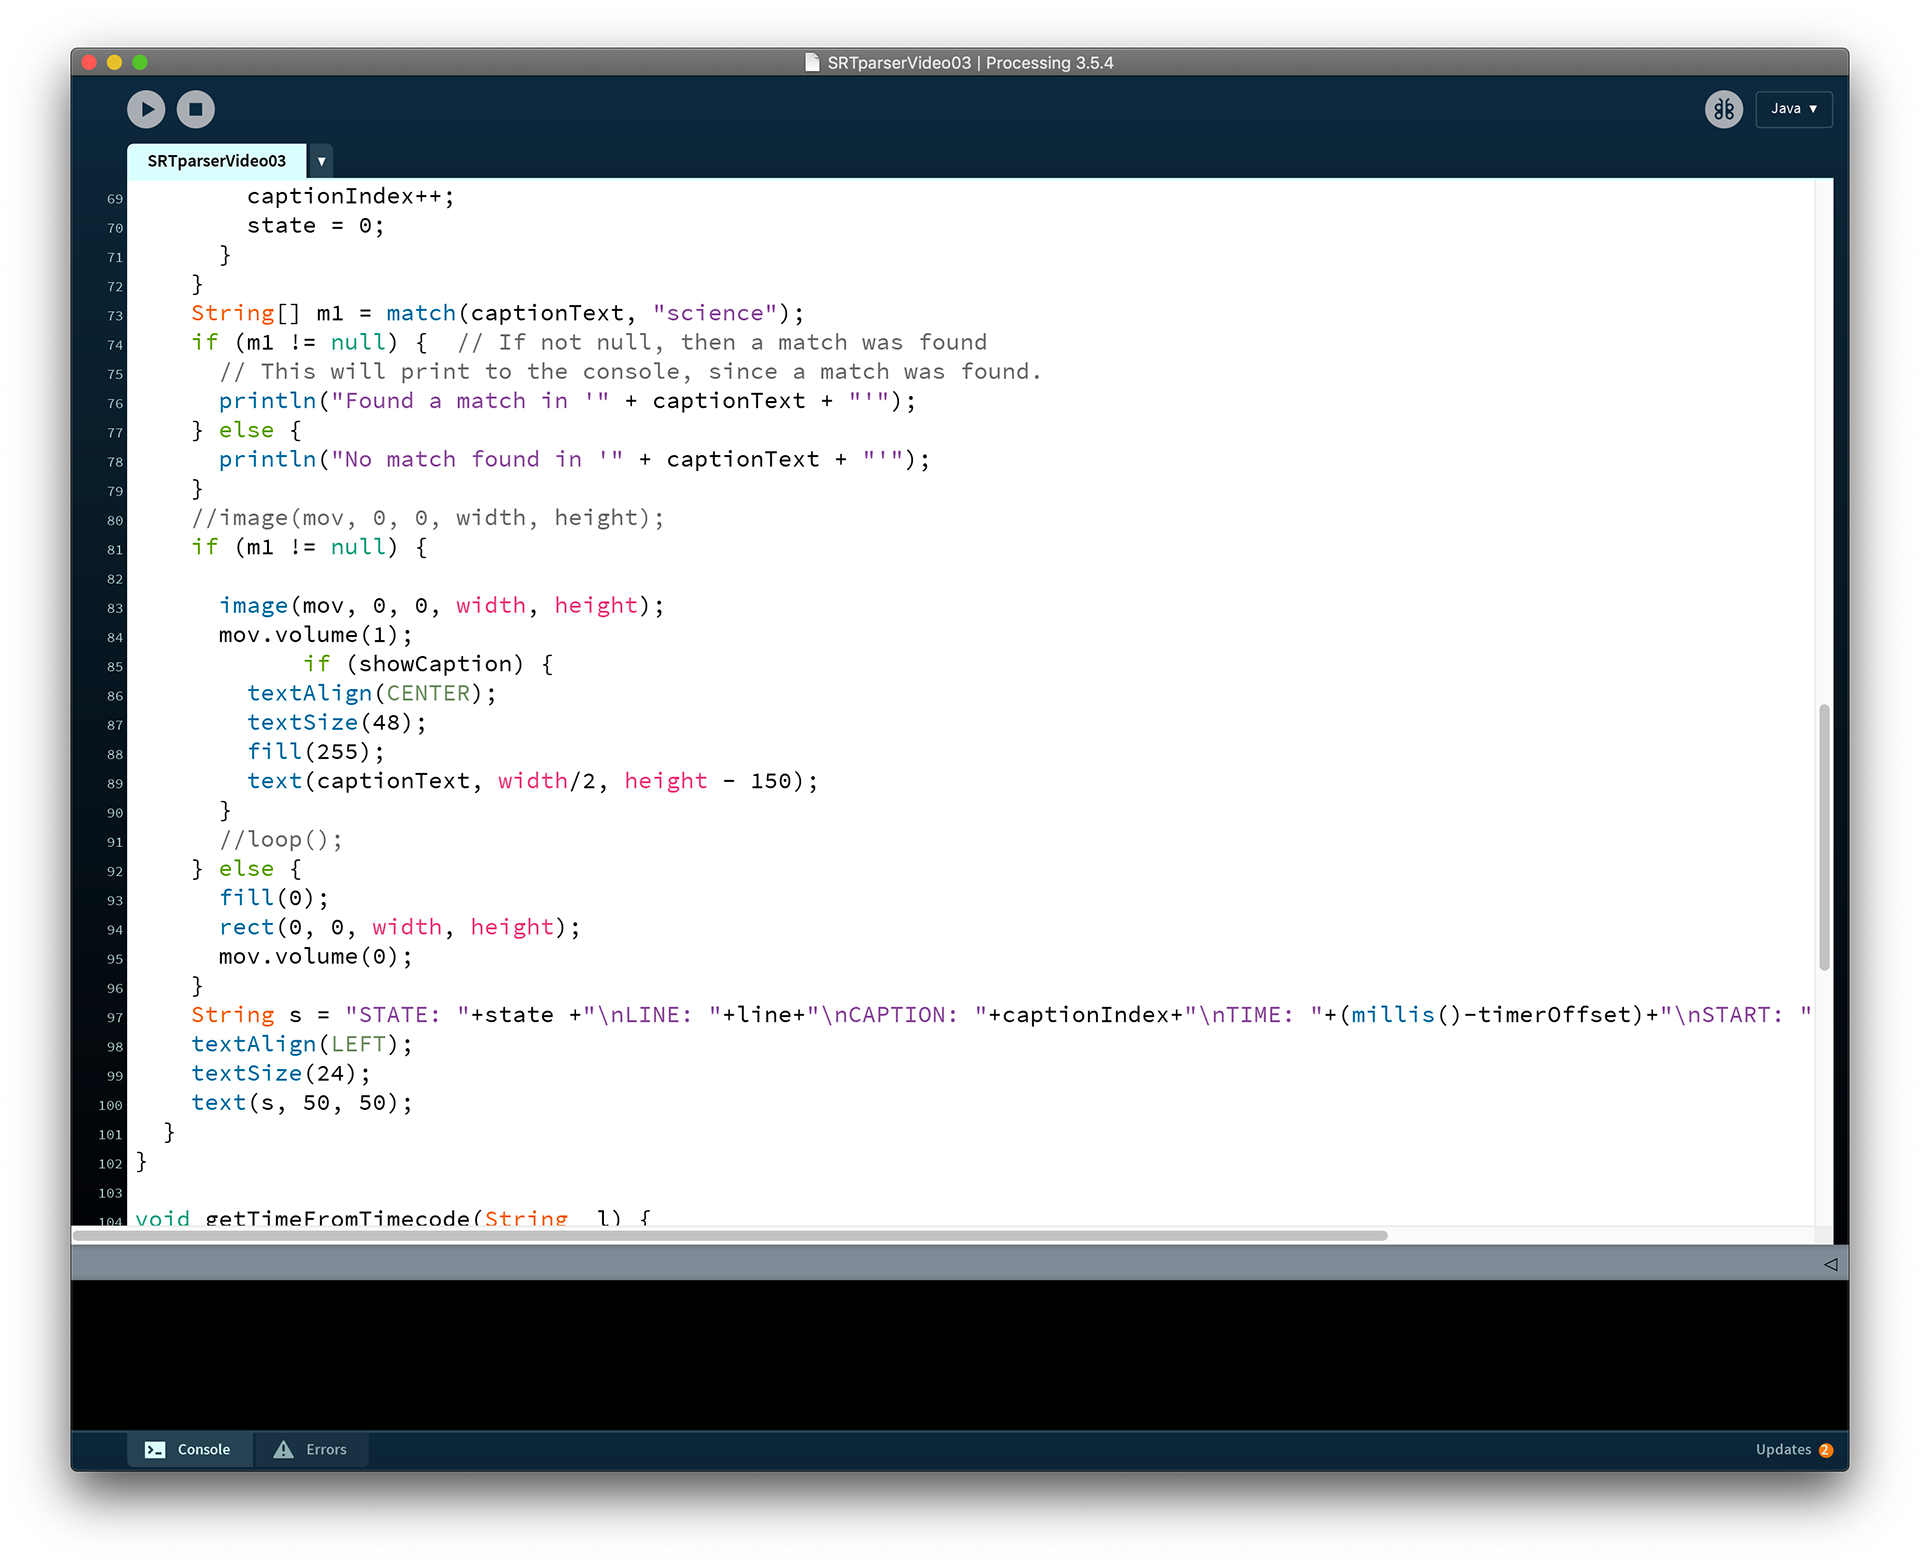
Task: Click on "text(s, 50, 50);" line
Action: (301, 1103)
